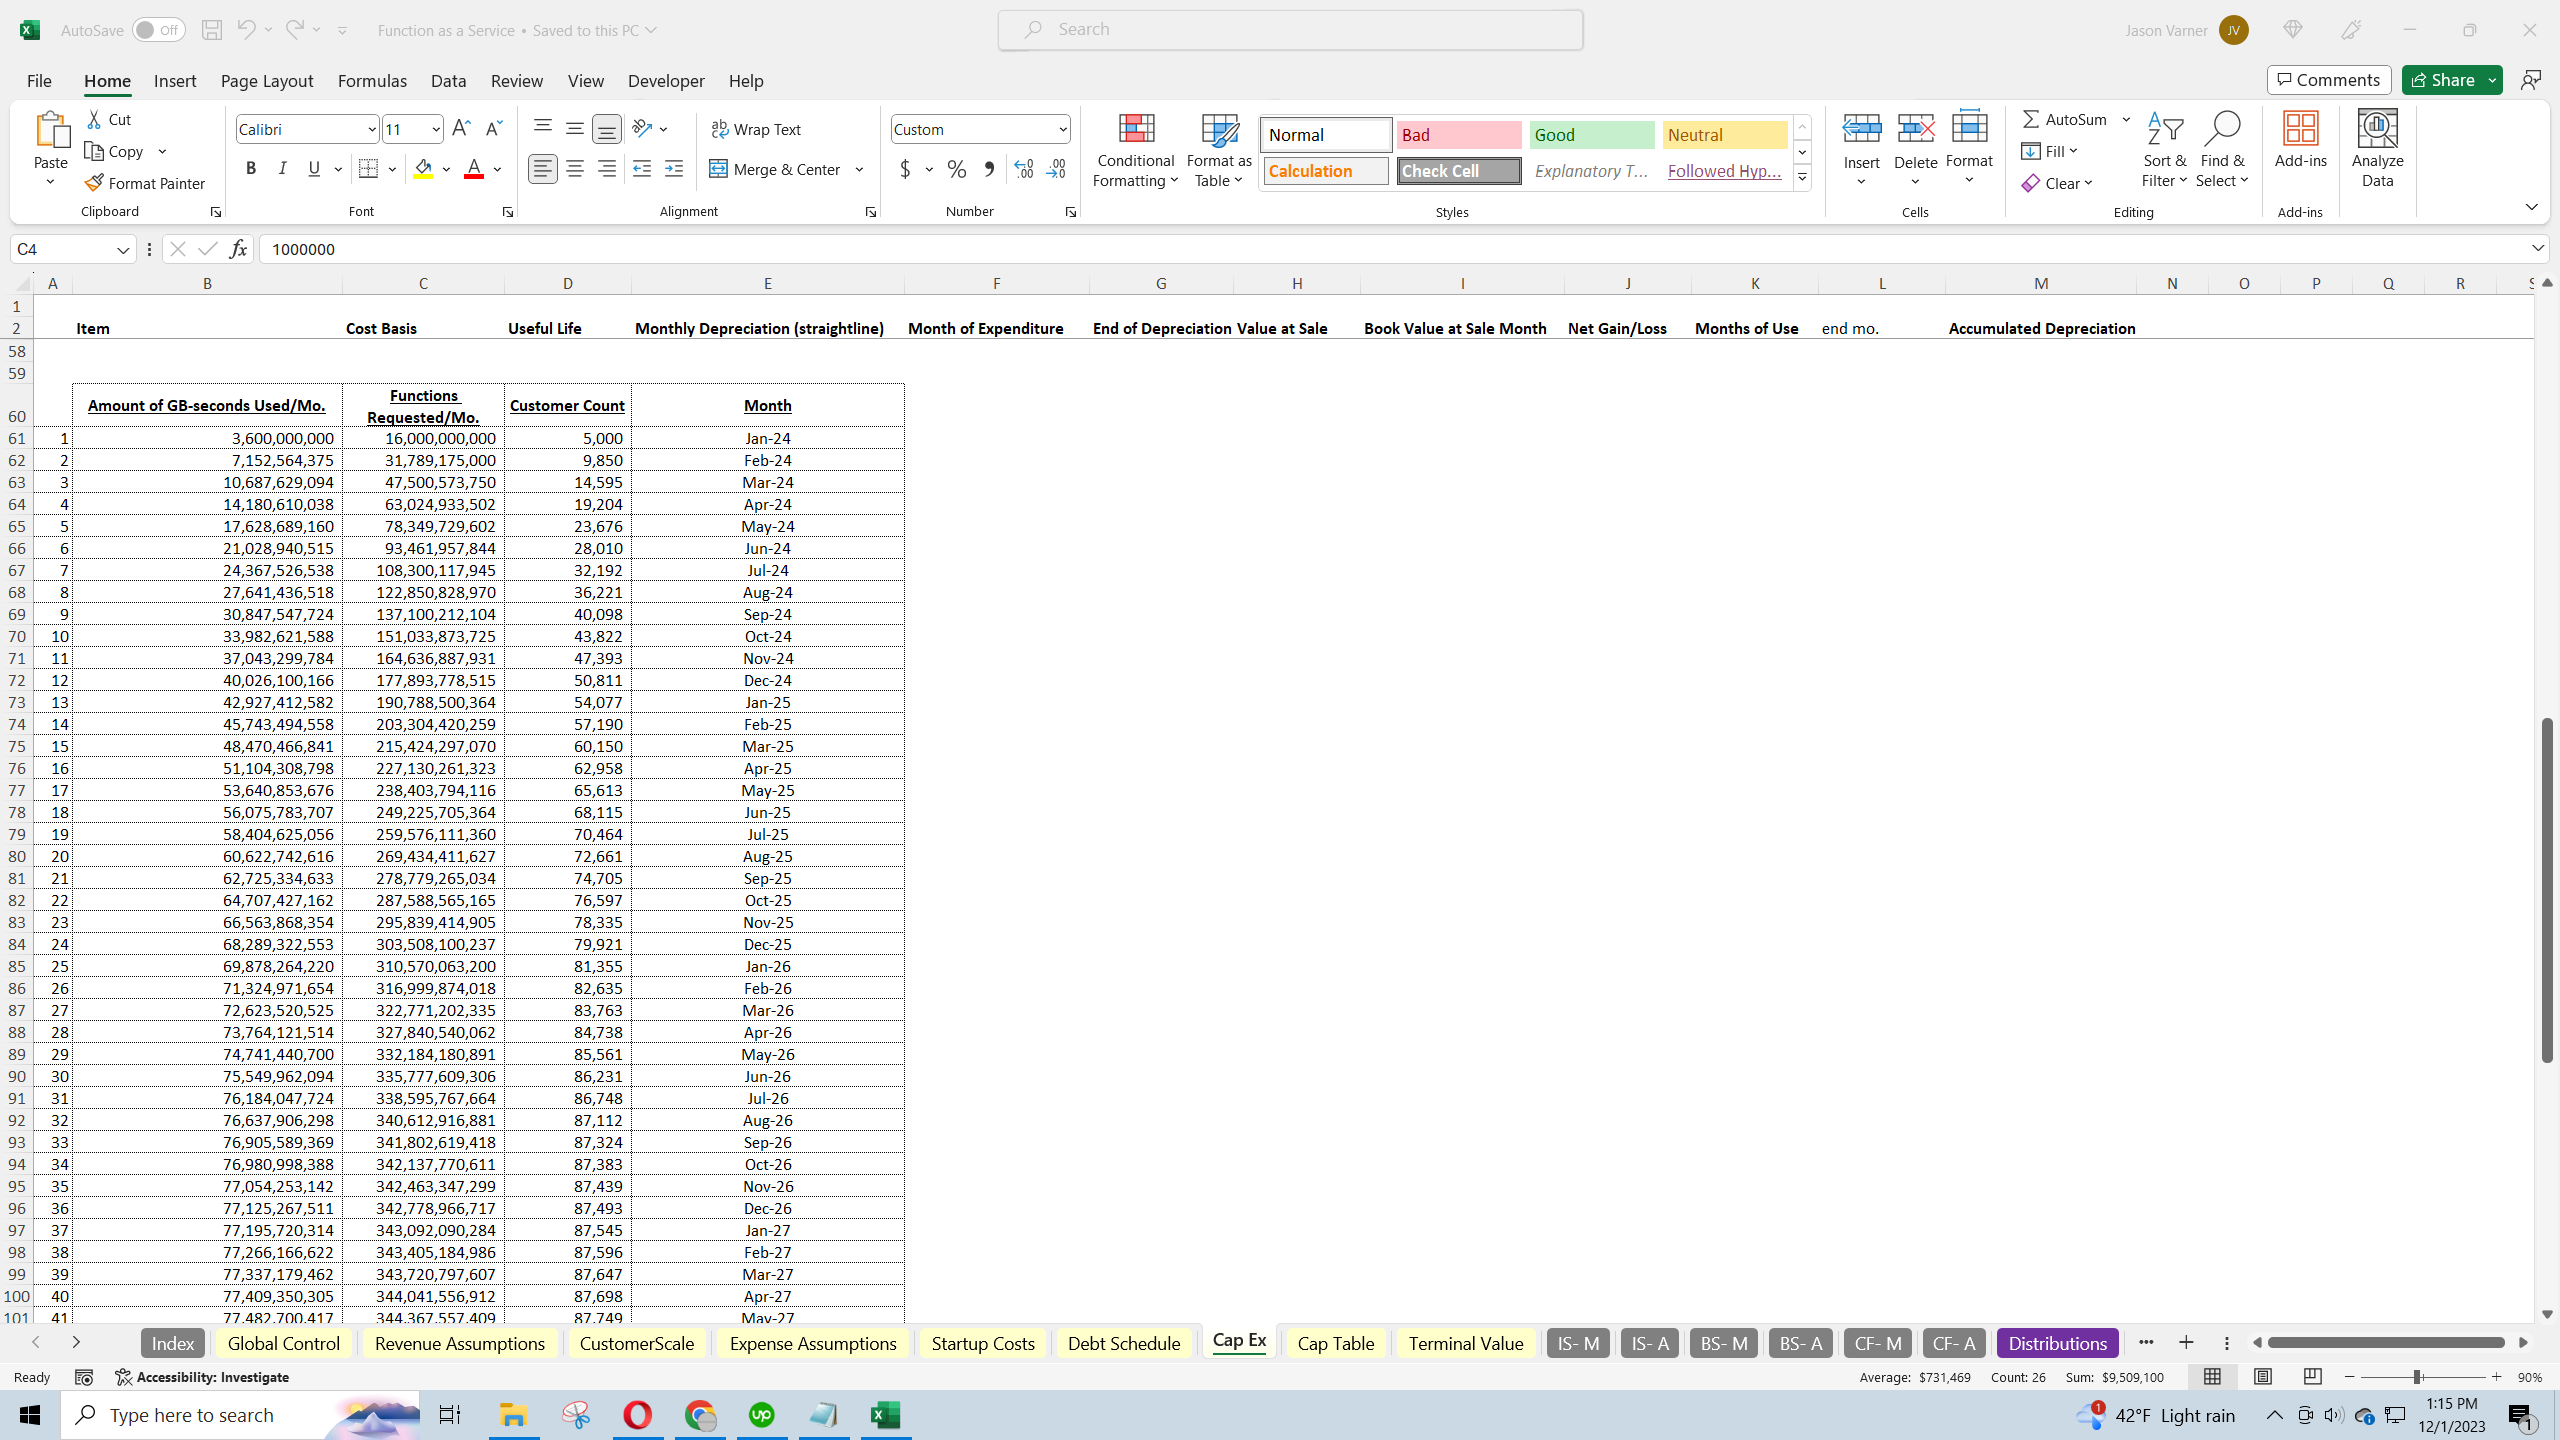Expand the formula bar chevron
This screenshot has width=2560, height=1440.
point(2538,248)
